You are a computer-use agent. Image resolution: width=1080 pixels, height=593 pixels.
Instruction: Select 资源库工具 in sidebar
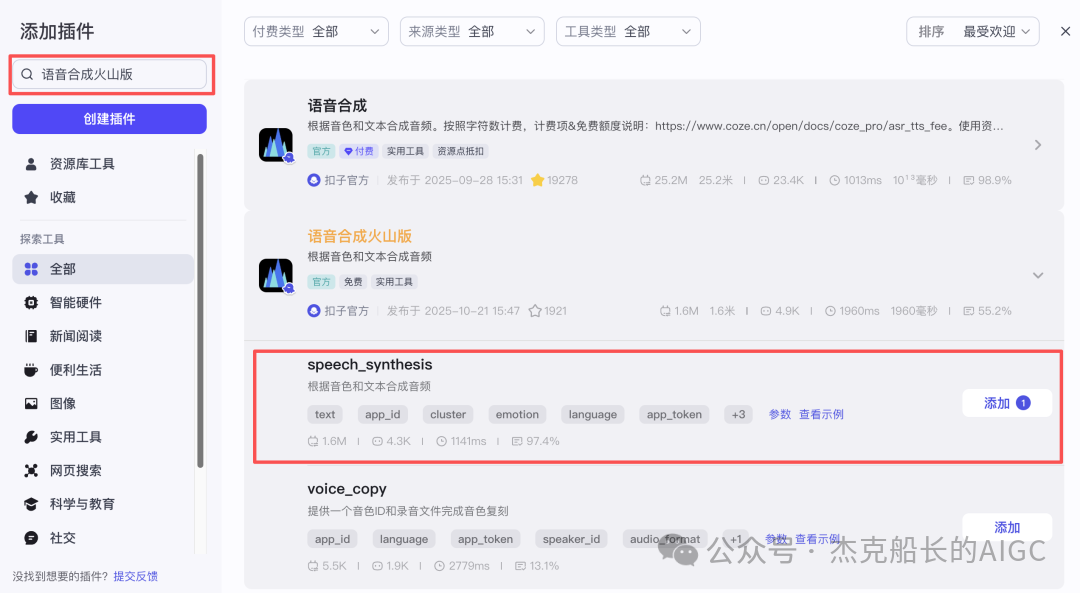pyautogui.click(x=103, y=164)
